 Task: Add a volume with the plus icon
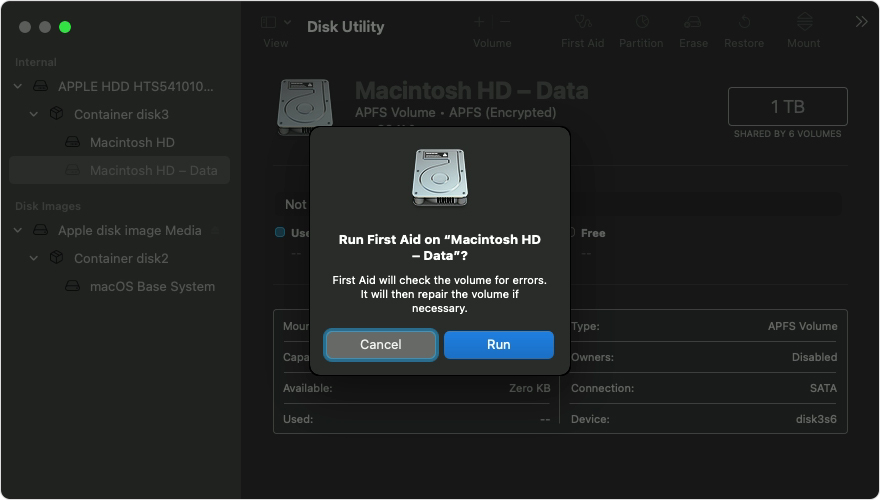(479, 22)
